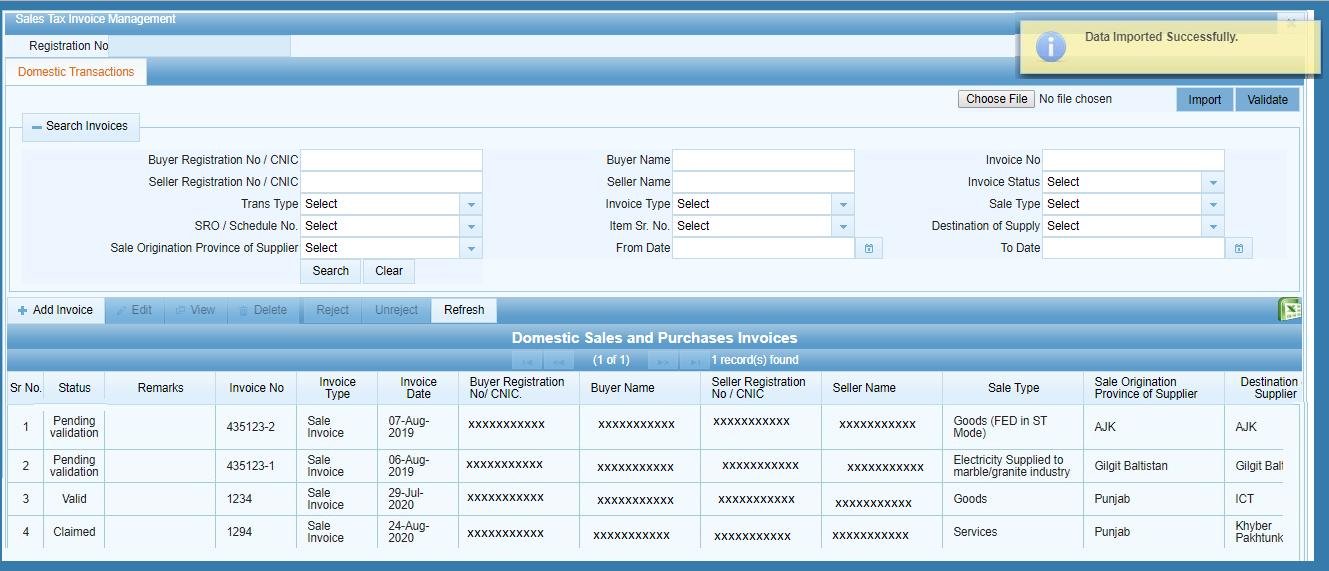This screenshot has height=571, width=1329.
Task: Open the Sale Type dropdown
Action: (x=1213, y=204)
